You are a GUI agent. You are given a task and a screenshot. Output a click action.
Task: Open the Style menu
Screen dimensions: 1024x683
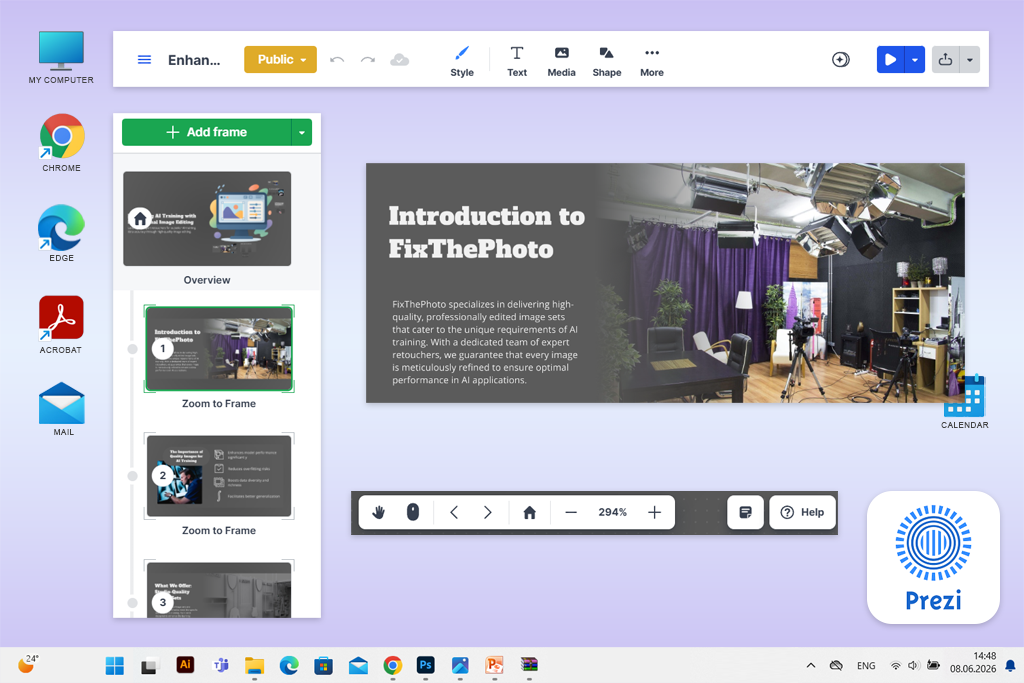tap(462, 61)
